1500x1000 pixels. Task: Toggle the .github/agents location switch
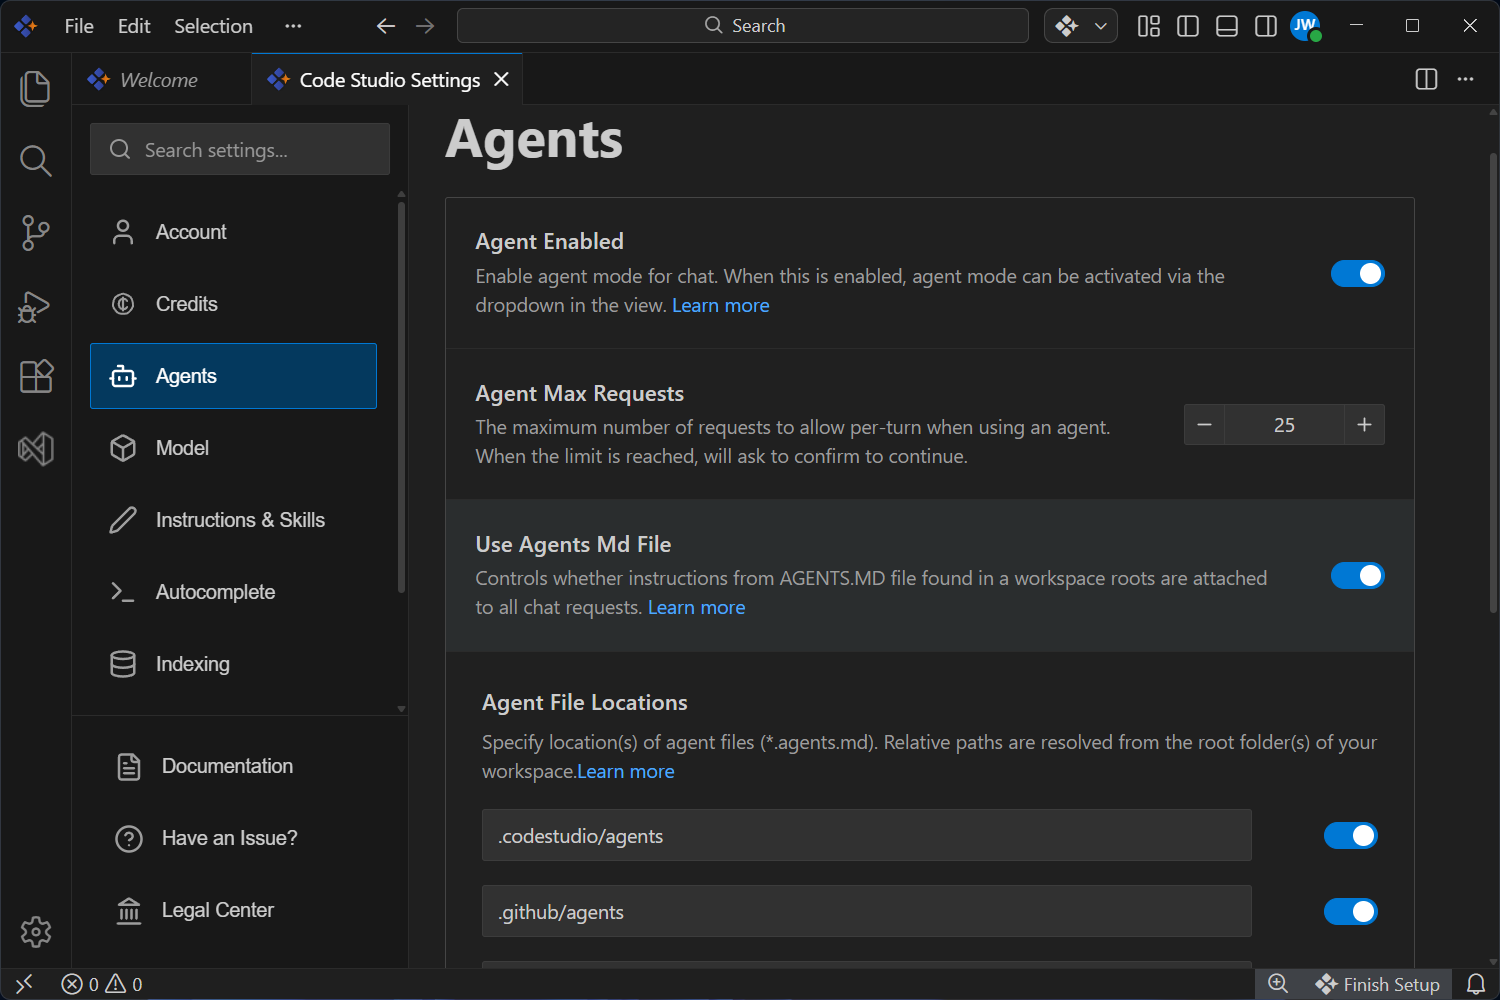(1350, 912)
